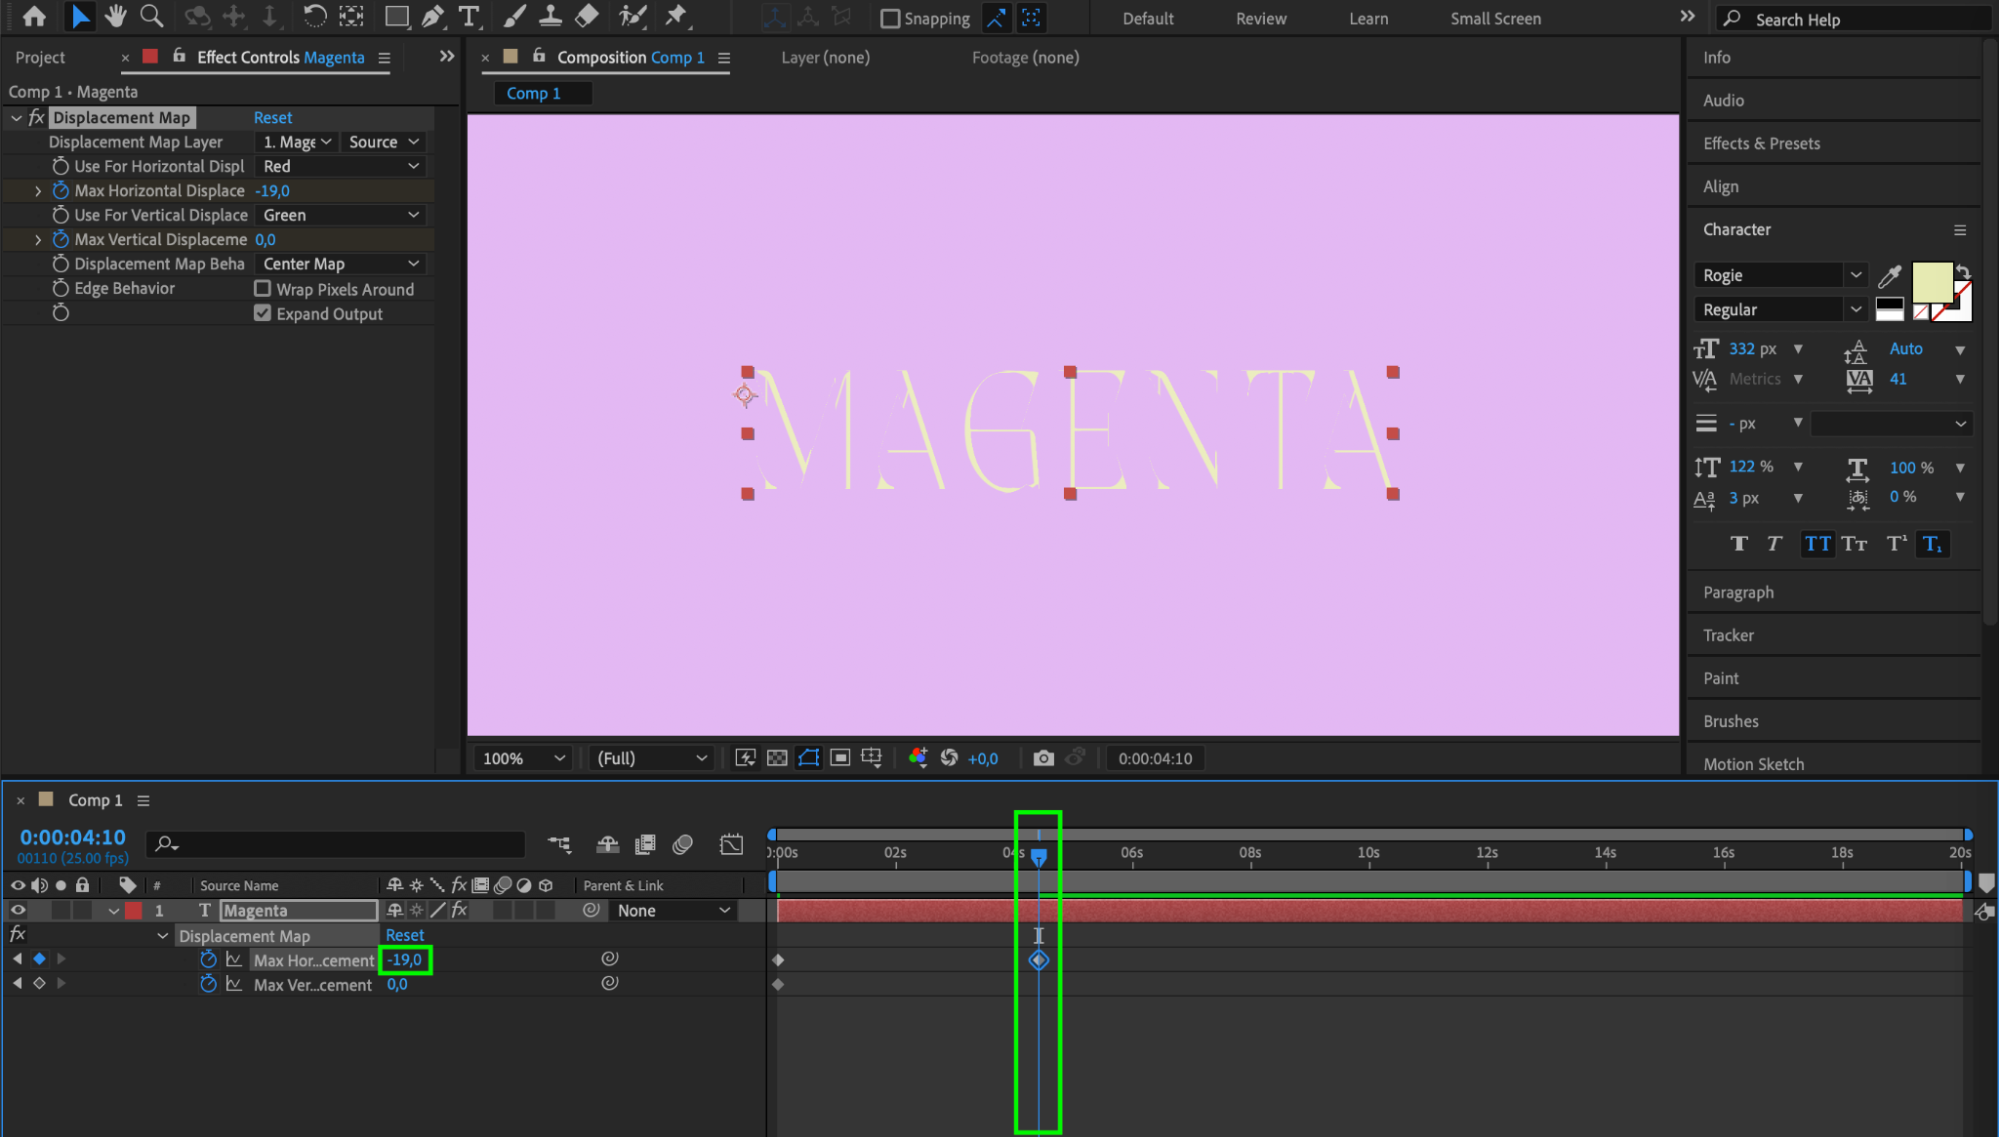Open the Graph Editor in timeline
The height and width of the screenshot is (1138, 1999).
pos(731,844)
